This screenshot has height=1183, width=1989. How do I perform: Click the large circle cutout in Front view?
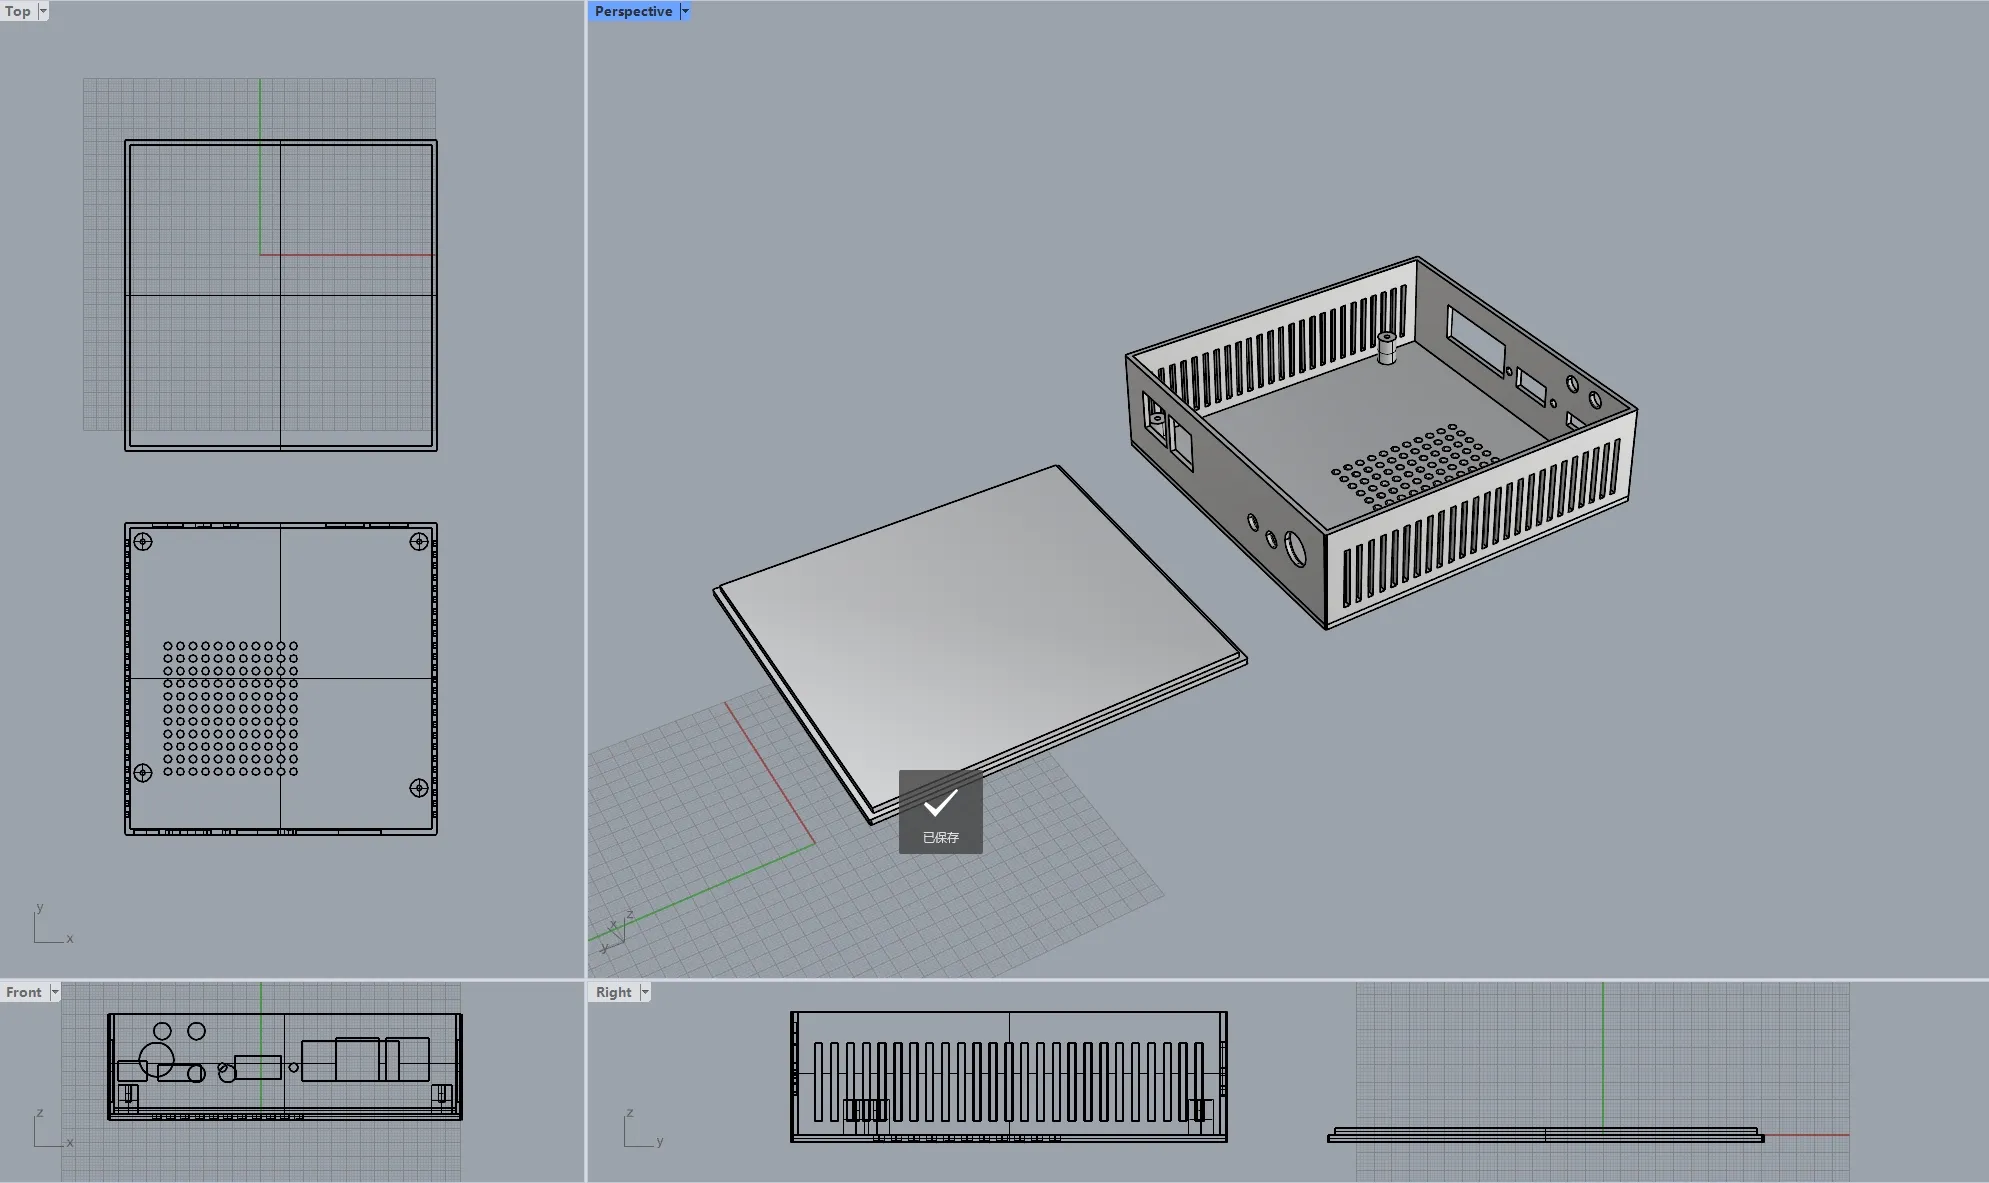point(156,1060)
